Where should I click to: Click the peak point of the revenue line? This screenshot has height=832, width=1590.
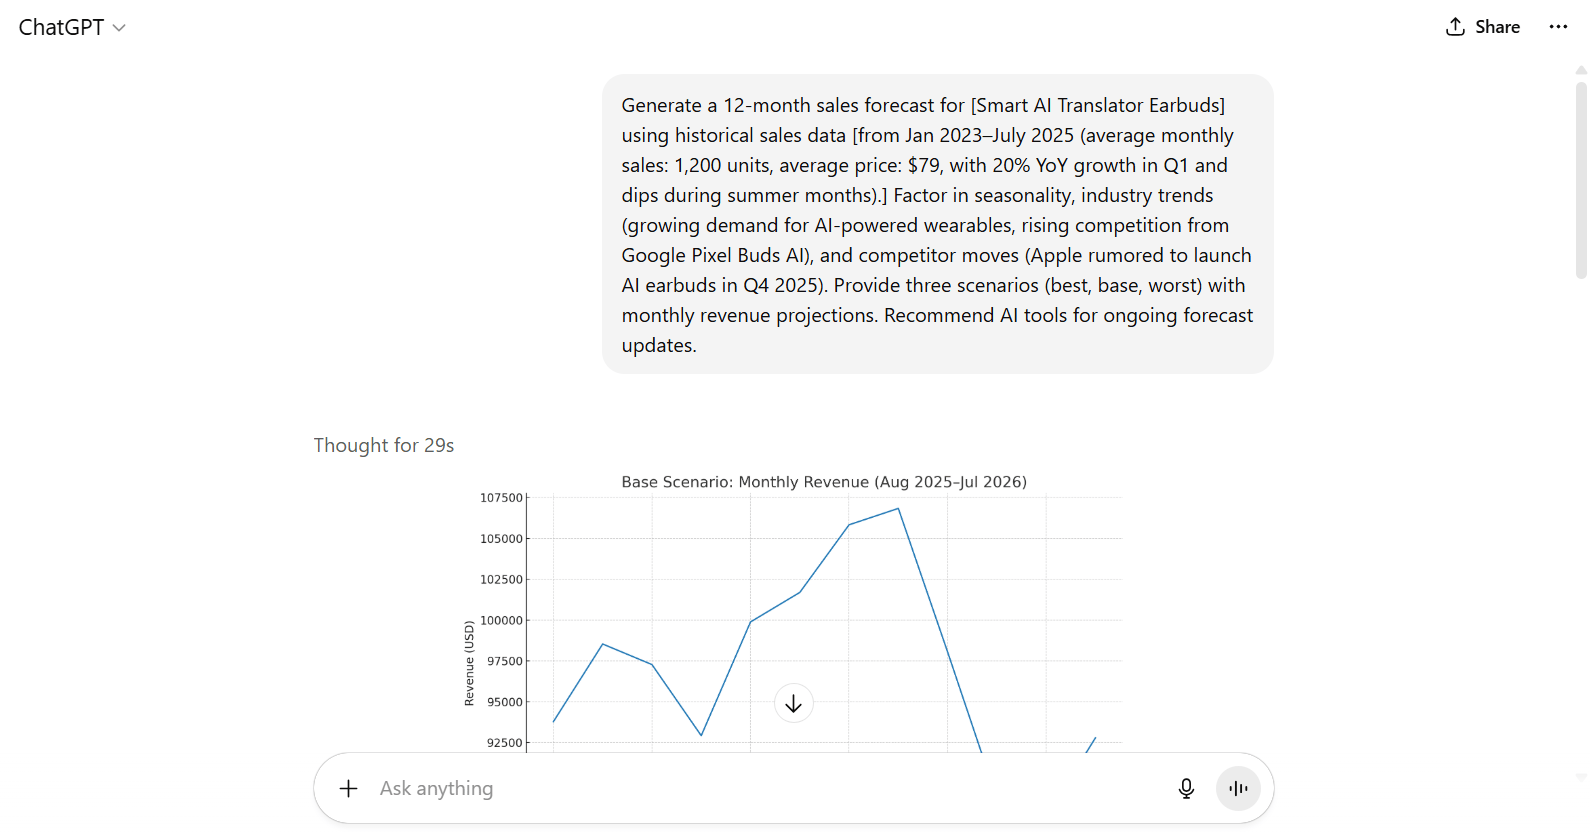(x=898, y=509)
